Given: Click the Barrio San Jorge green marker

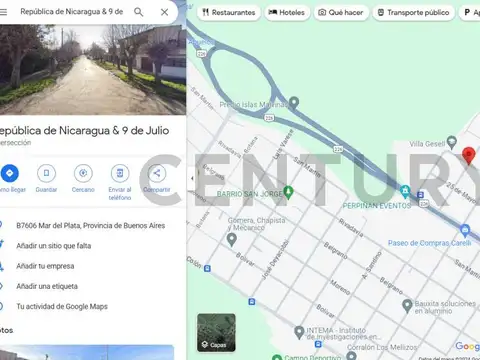Looking at the screenshot, I should click(x=288, y=192).
